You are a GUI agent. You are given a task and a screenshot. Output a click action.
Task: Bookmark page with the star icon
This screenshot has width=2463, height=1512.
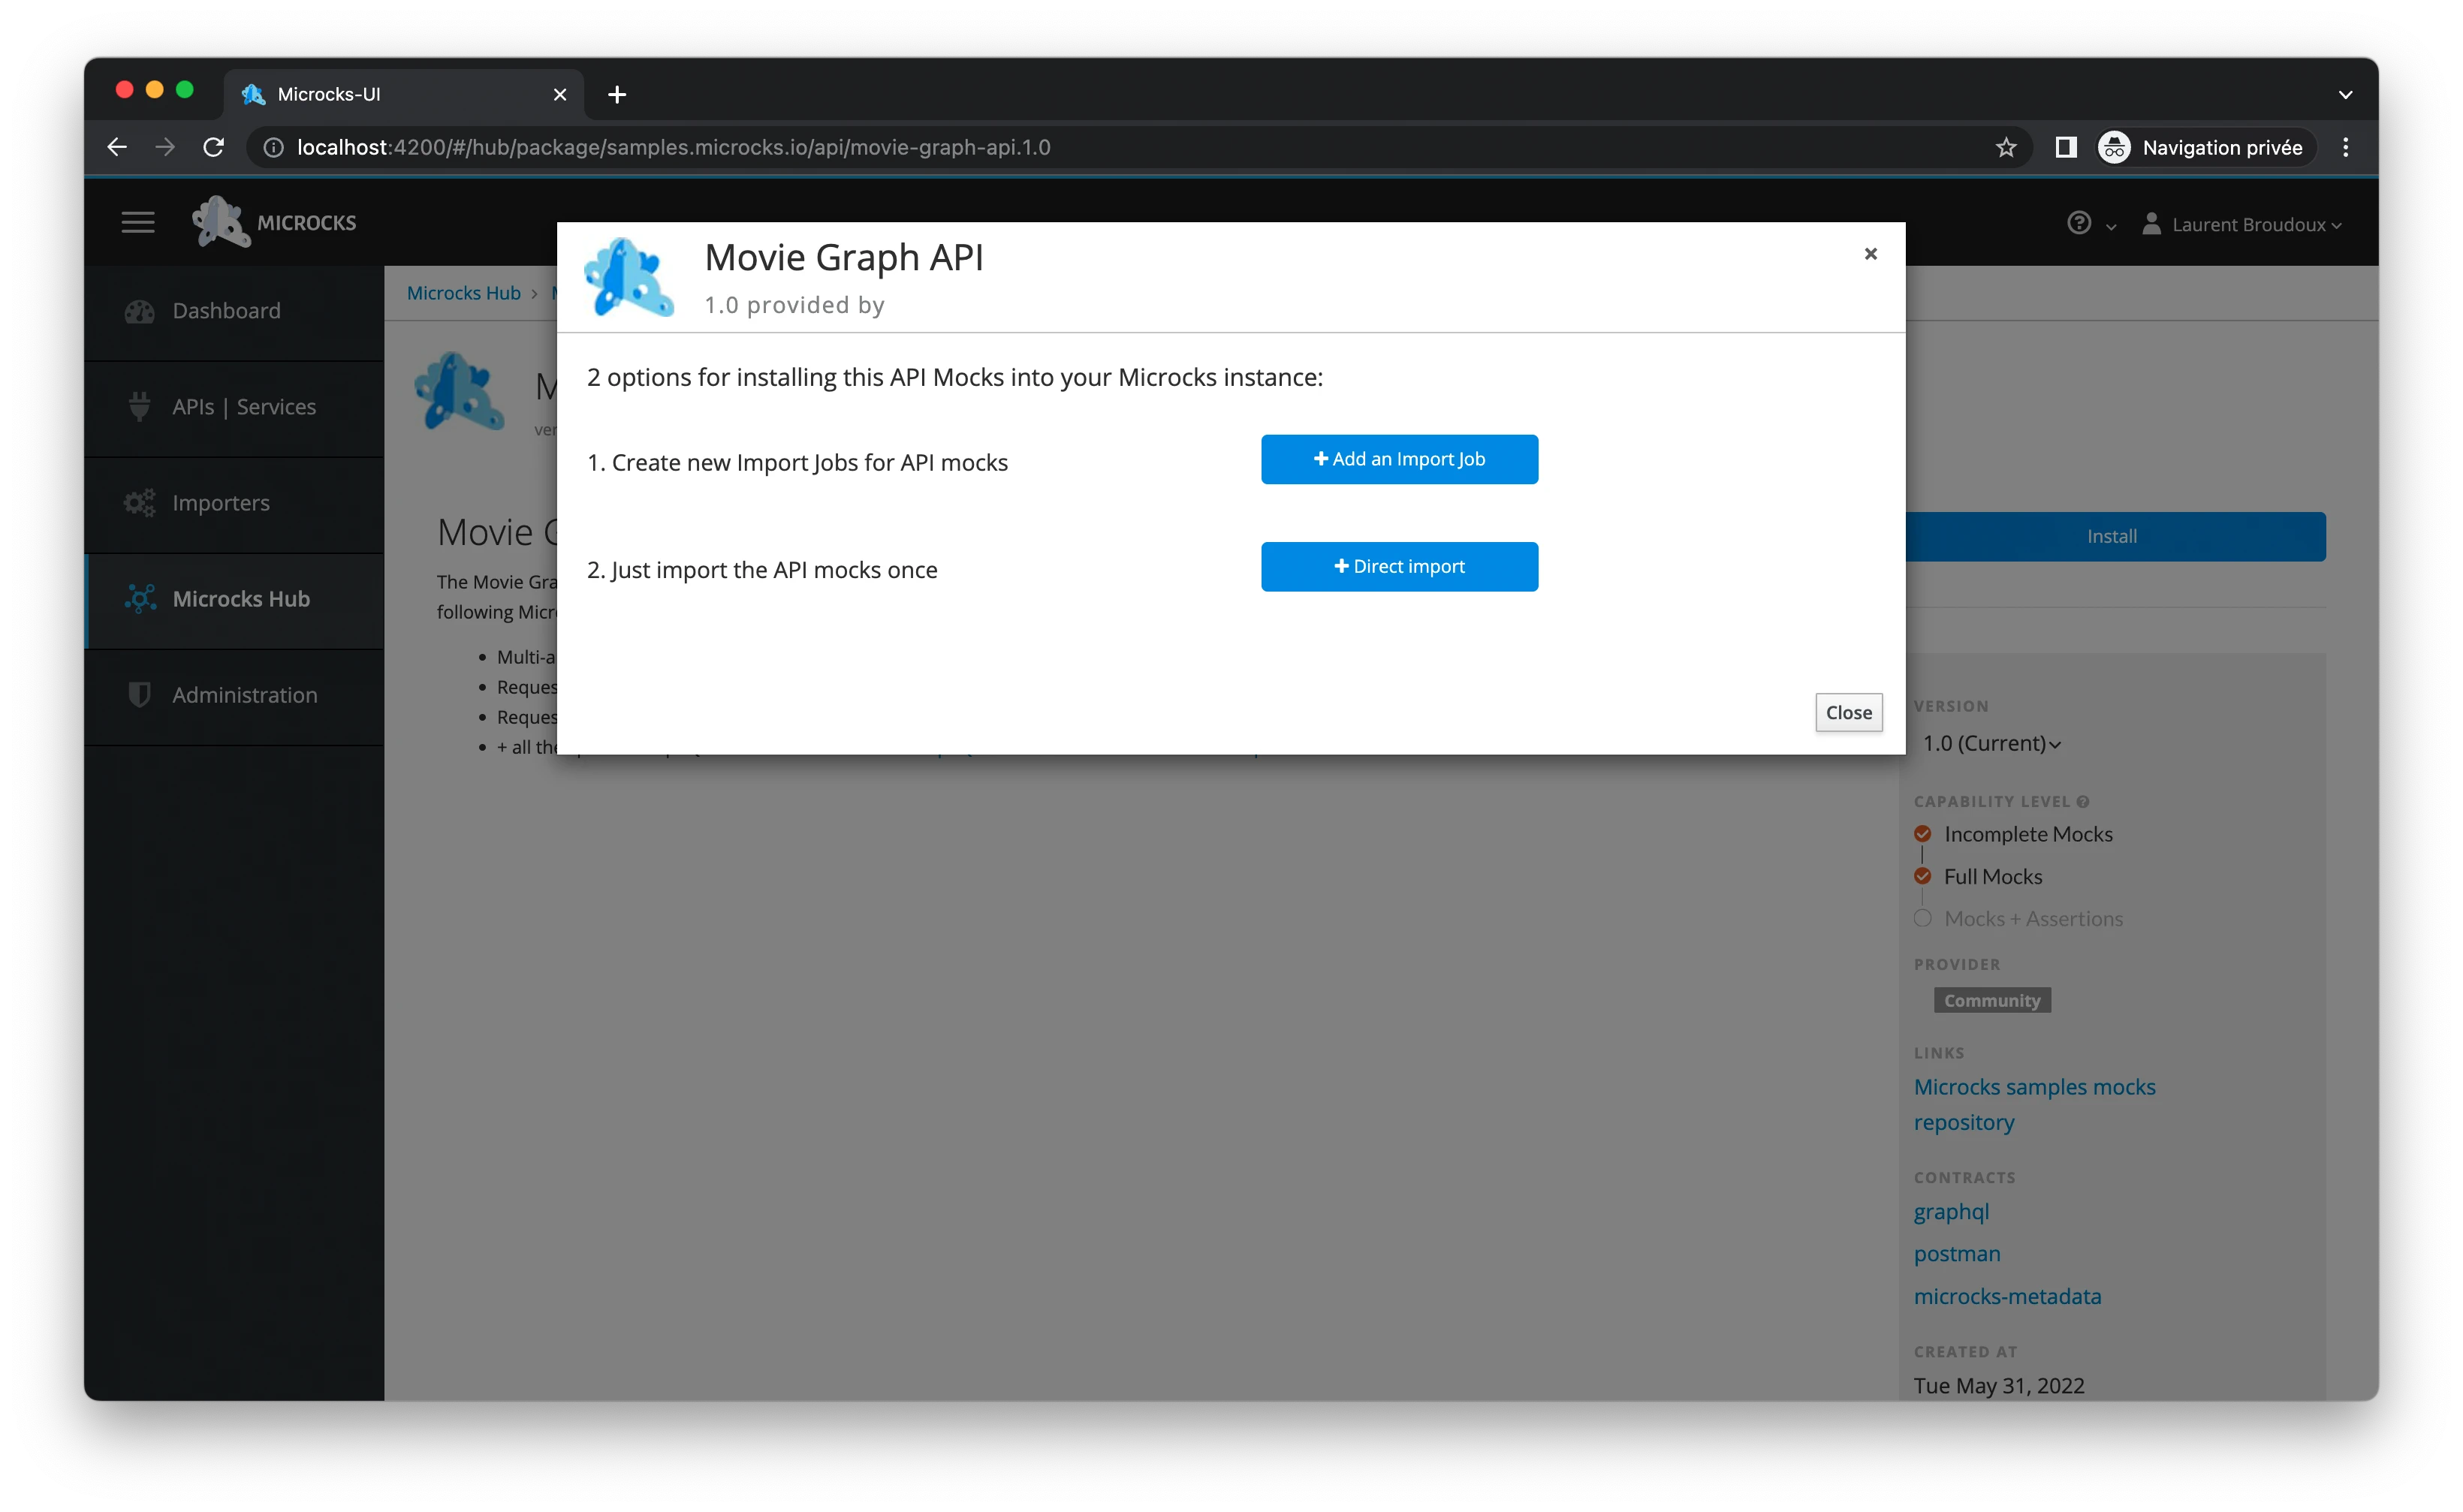[x=2006, y=148]
